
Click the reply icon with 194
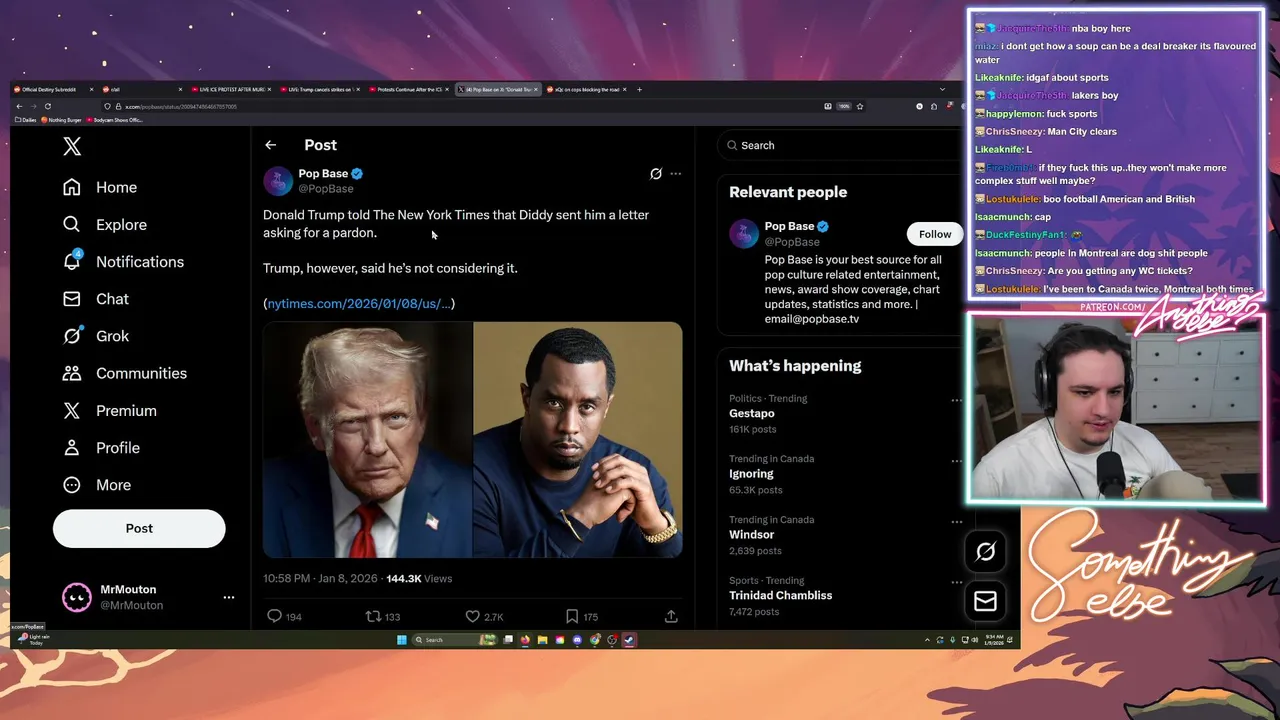point(274,616)
